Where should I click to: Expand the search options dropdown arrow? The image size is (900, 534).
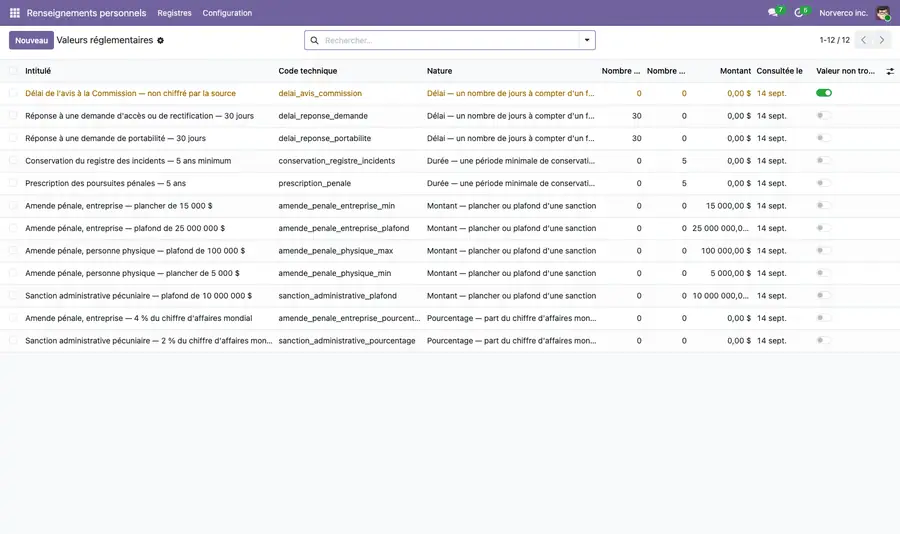pos(587,40)
